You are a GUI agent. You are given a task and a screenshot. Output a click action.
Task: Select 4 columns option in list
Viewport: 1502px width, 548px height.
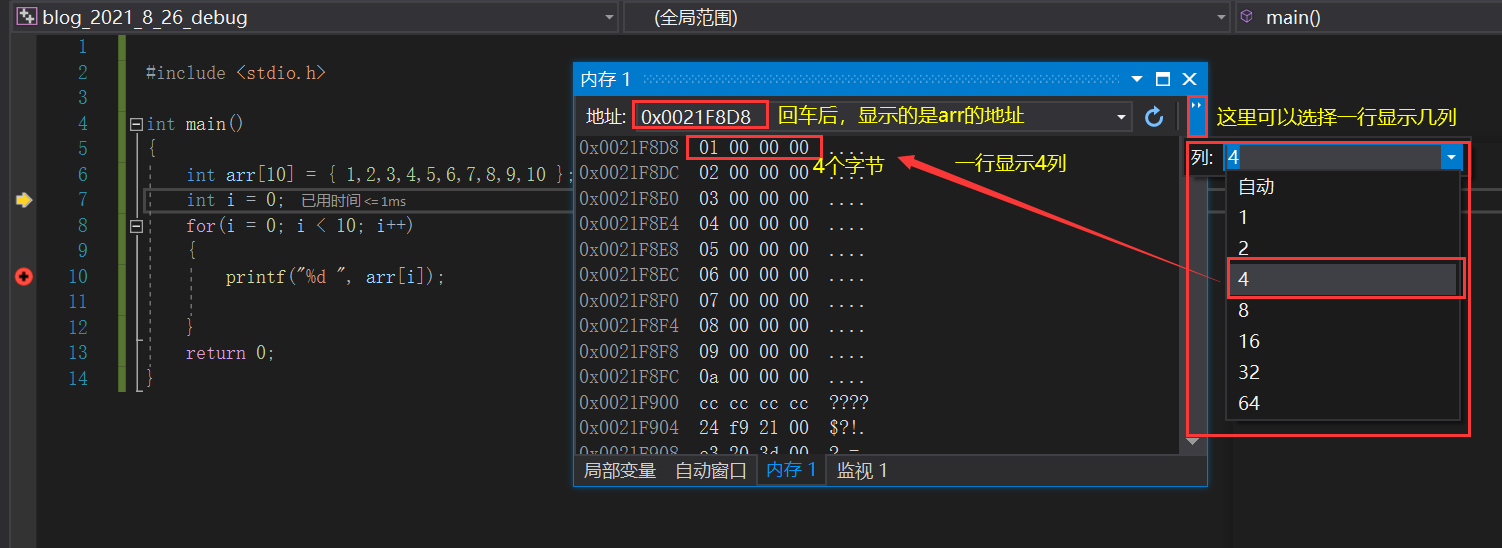[x=1342, y=279]
